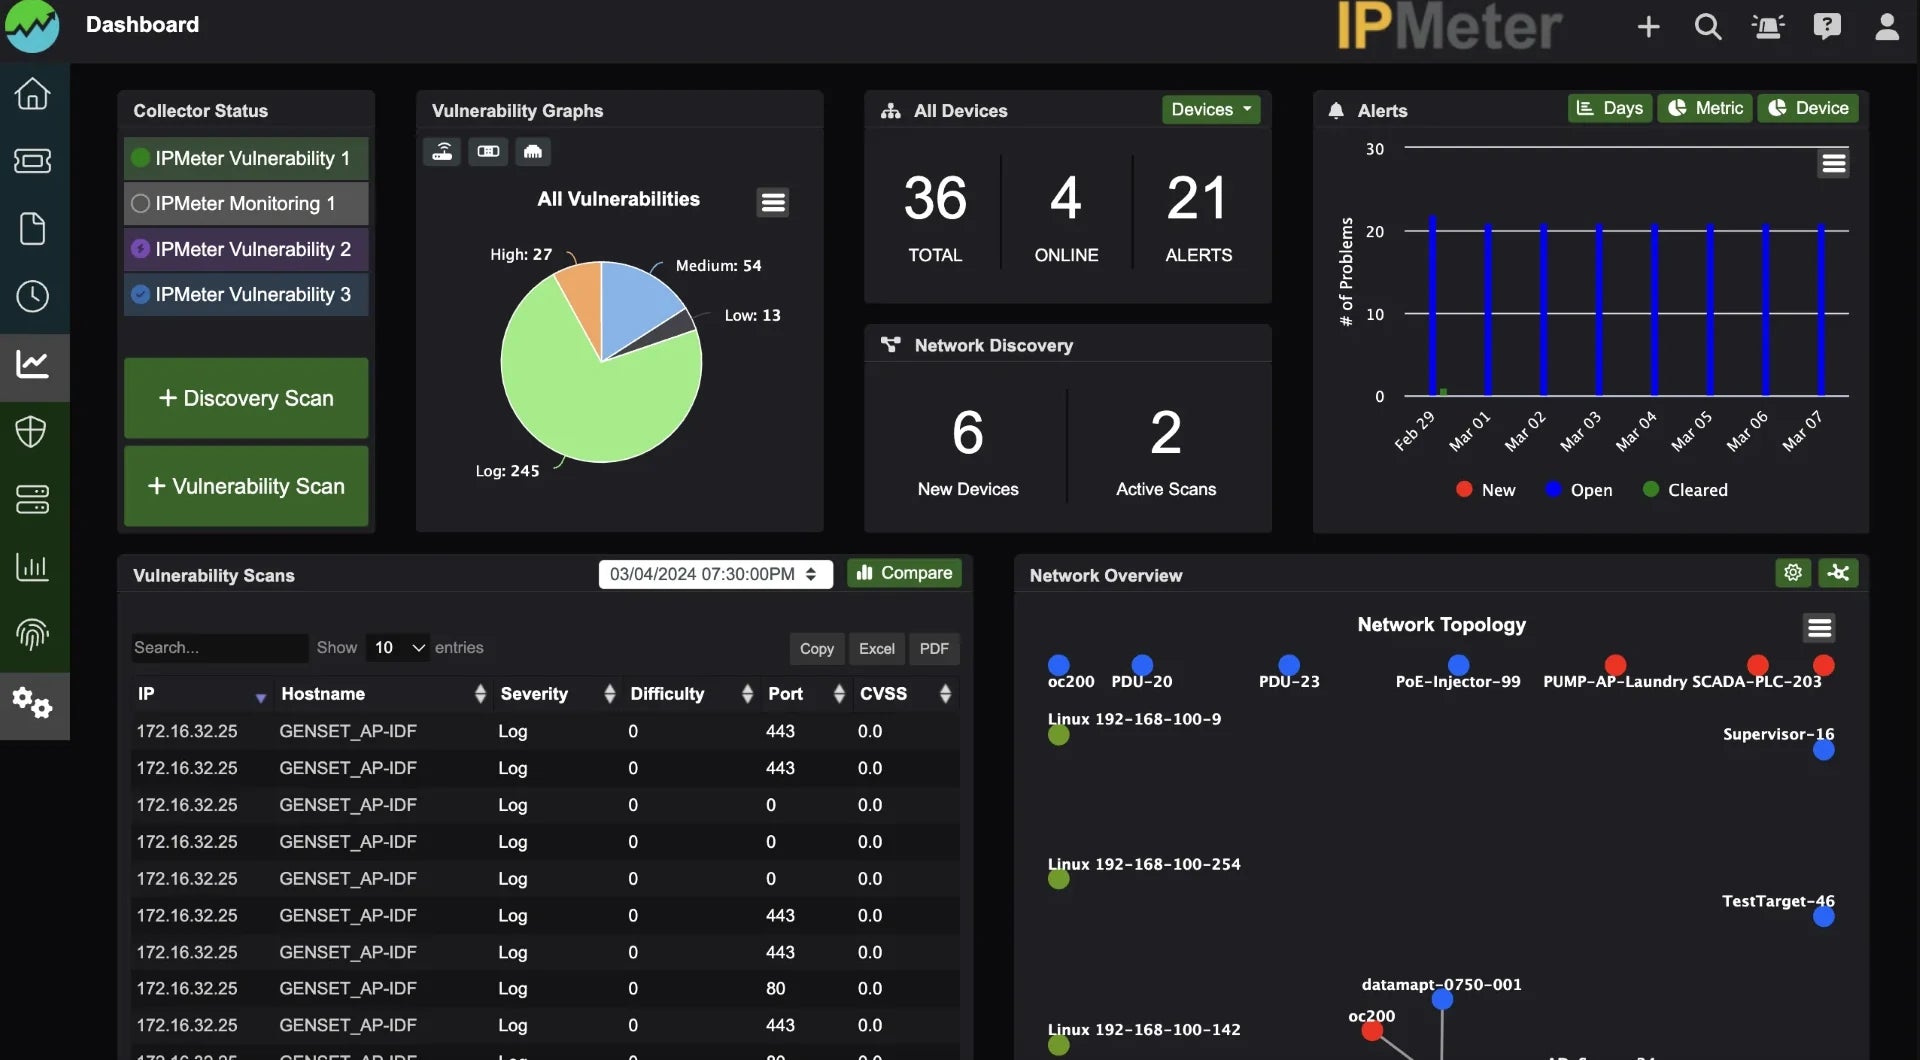Click the Log: 245 green pie slice
Viewport: 1920px width, 1060px height.
point(590,400)
